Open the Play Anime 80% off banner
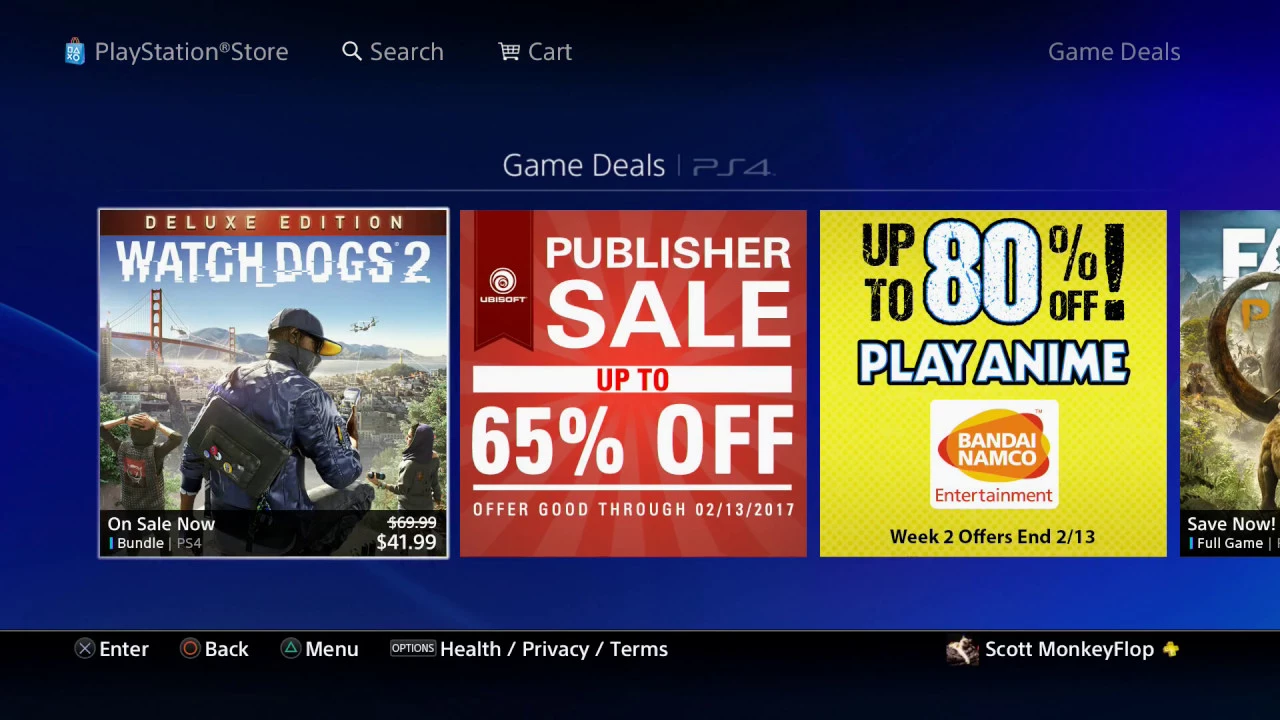The width and height of the screenshot is (1280, 720). 993,383
